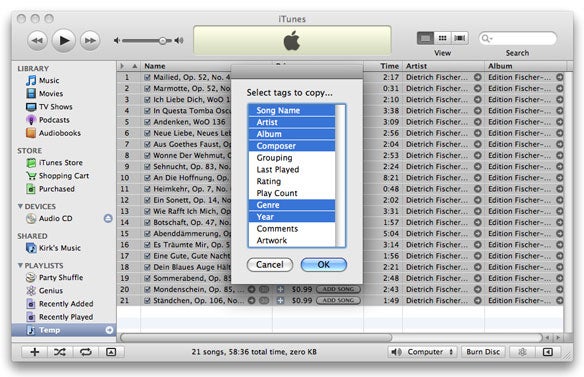
Task: Toggle repeat mode
Action: tap(86, 352)
